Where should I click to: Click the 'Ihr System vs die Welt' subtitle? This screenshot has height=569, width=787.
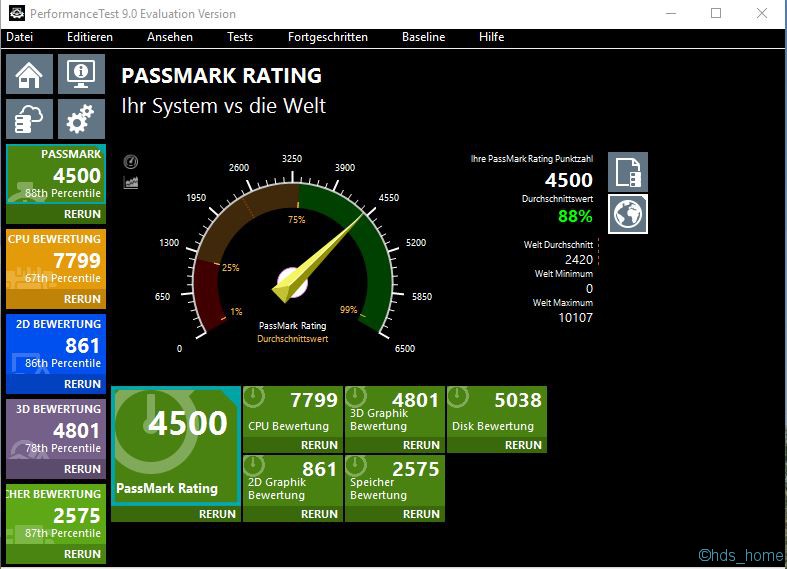[x=223, y=106]
